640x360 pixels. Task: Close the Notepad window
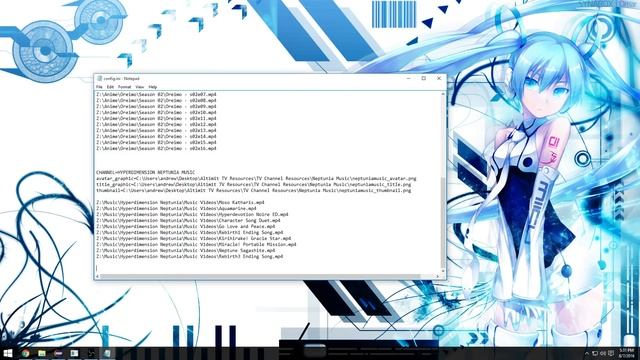(439, 78)
